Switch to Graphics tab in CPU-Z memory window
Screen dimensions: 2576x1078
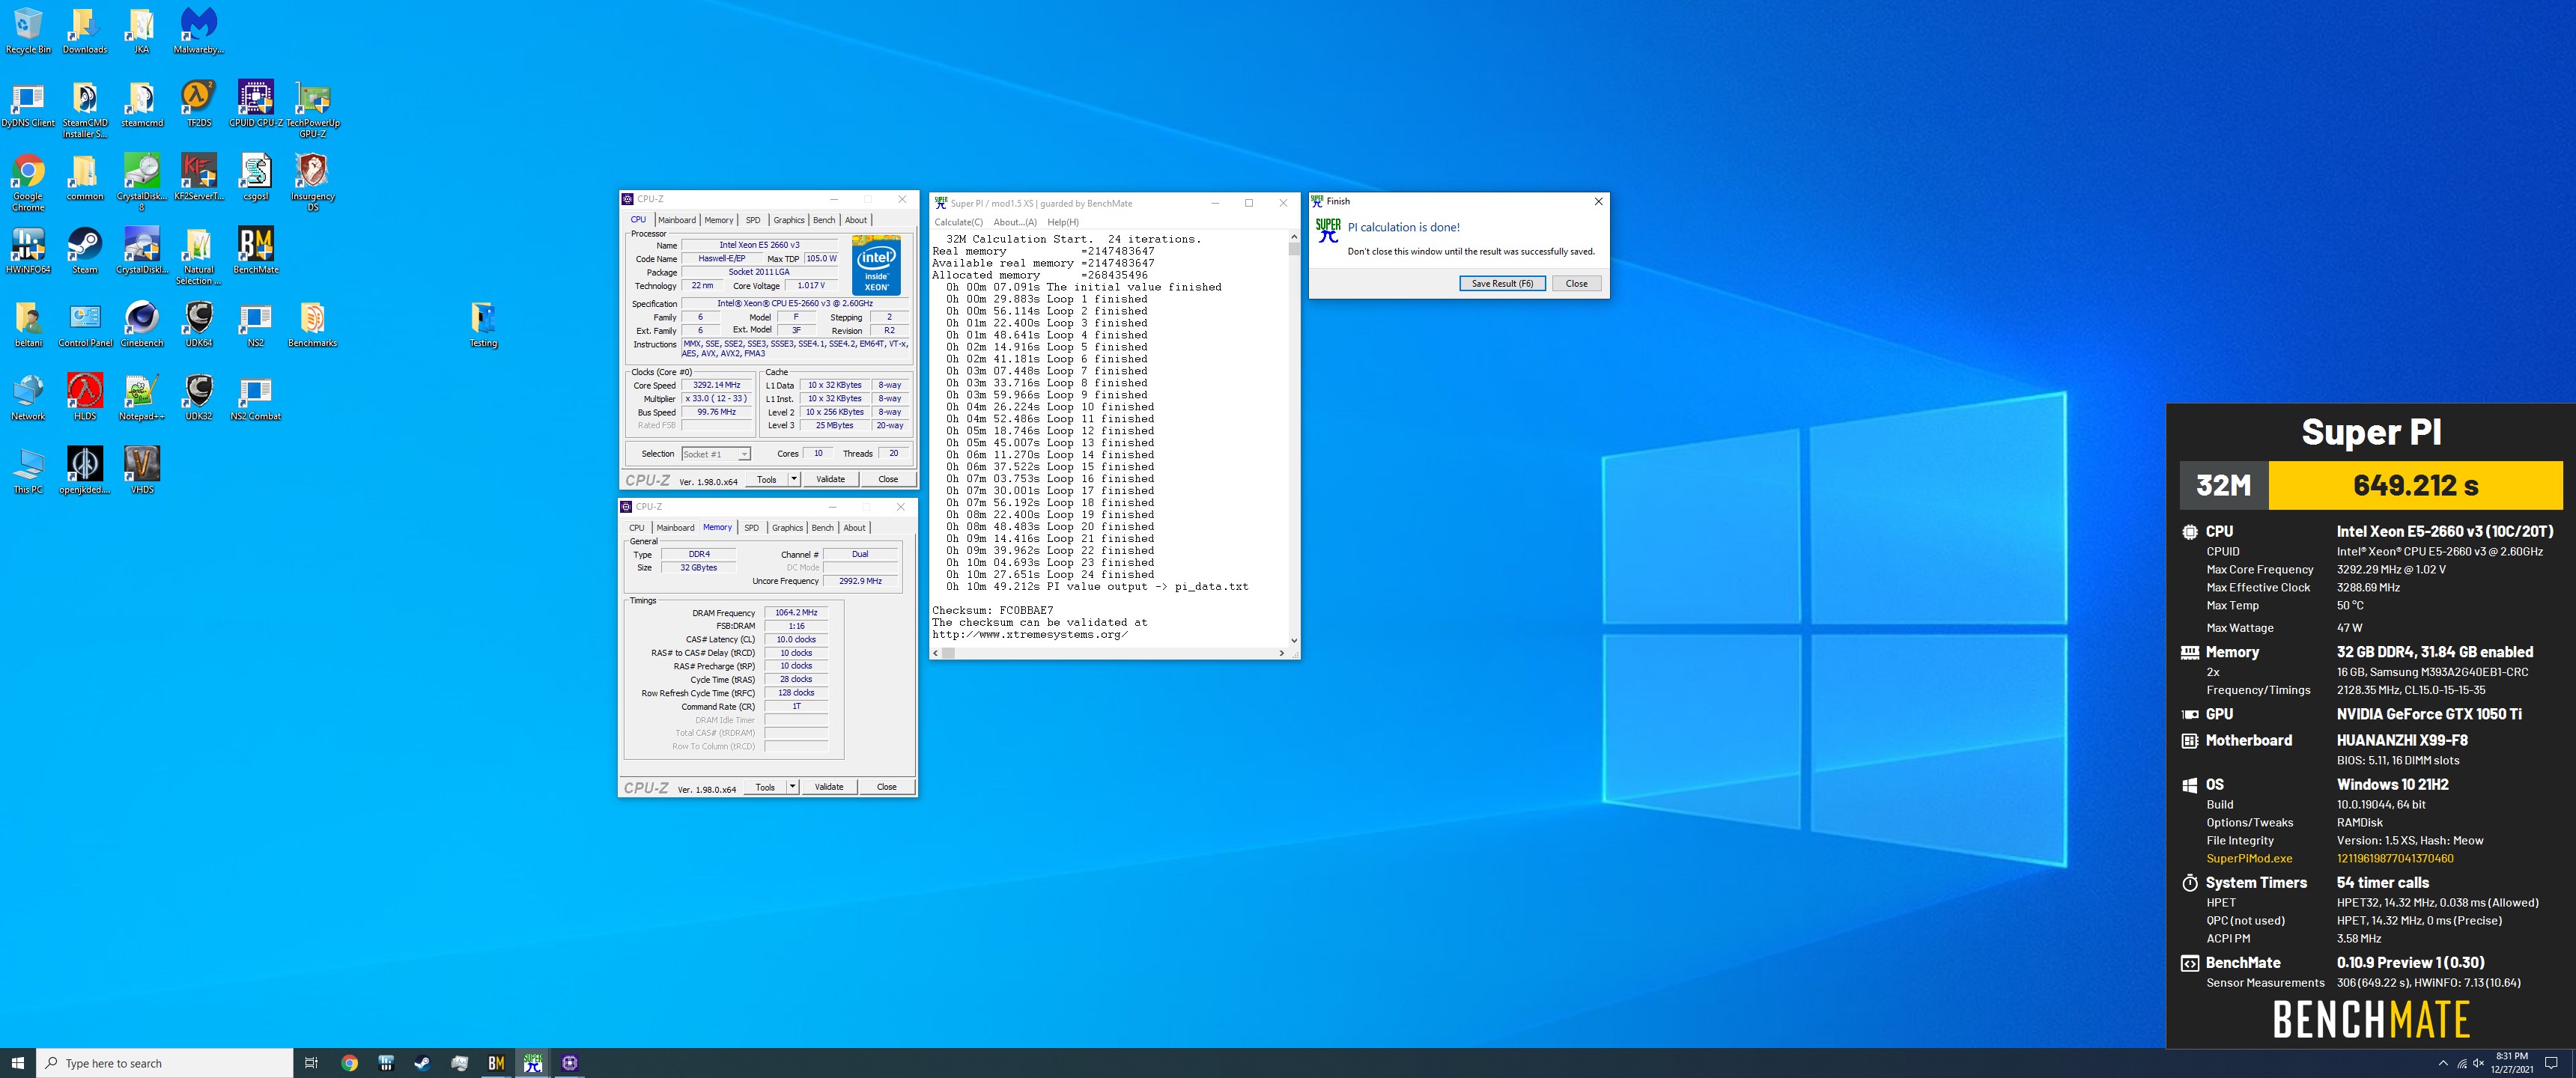pos(787,528)
